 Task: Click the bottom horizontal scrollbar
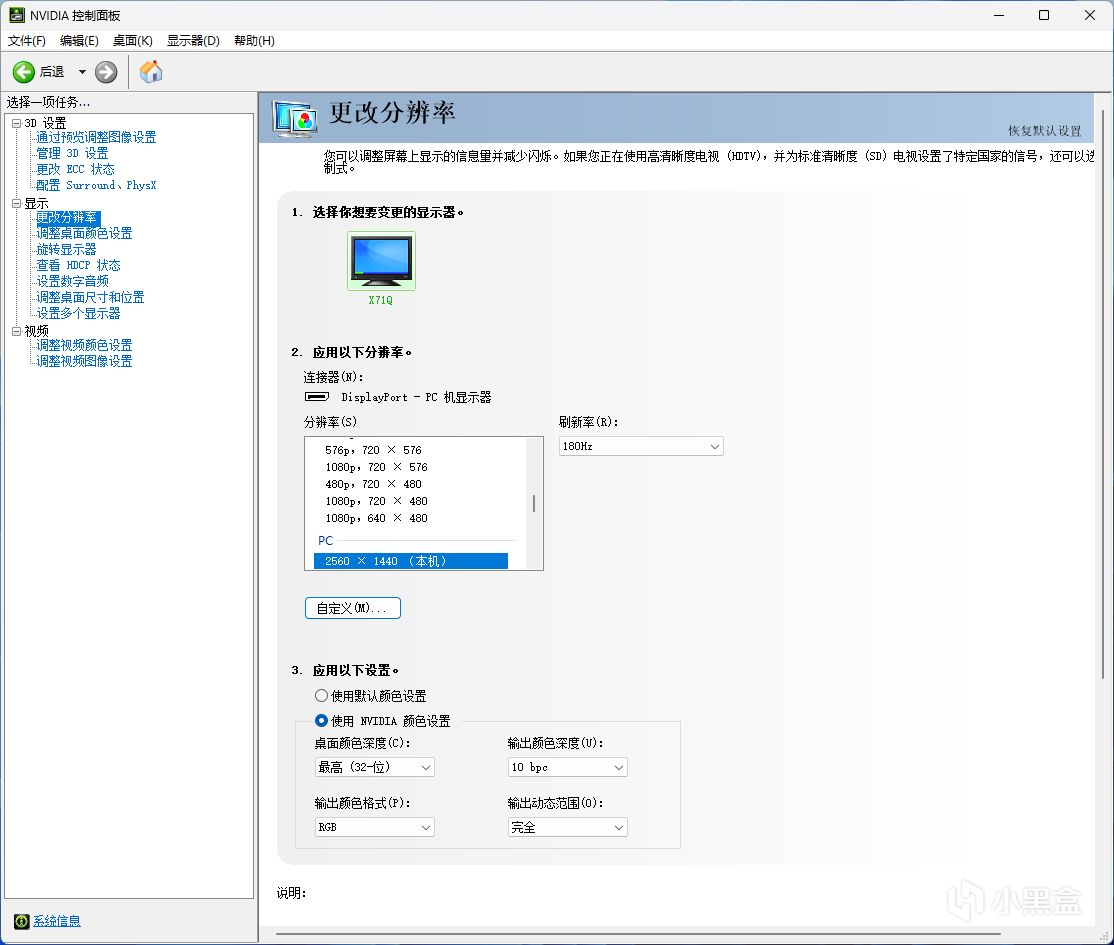coord(638,934)
